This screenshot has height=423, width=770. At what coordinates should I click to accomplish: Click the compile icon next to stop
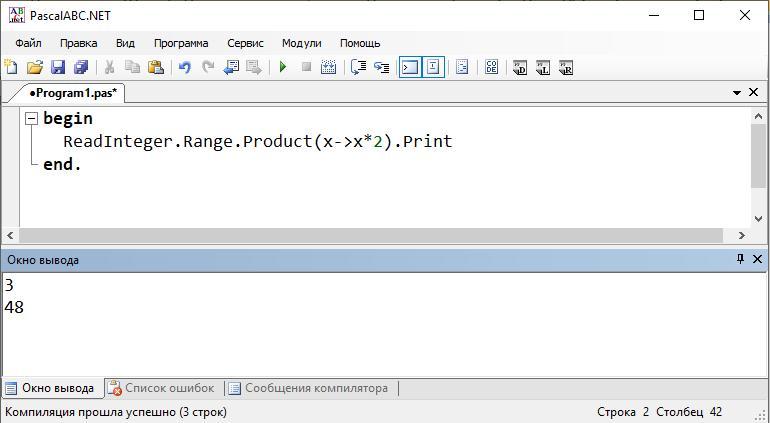329,67
